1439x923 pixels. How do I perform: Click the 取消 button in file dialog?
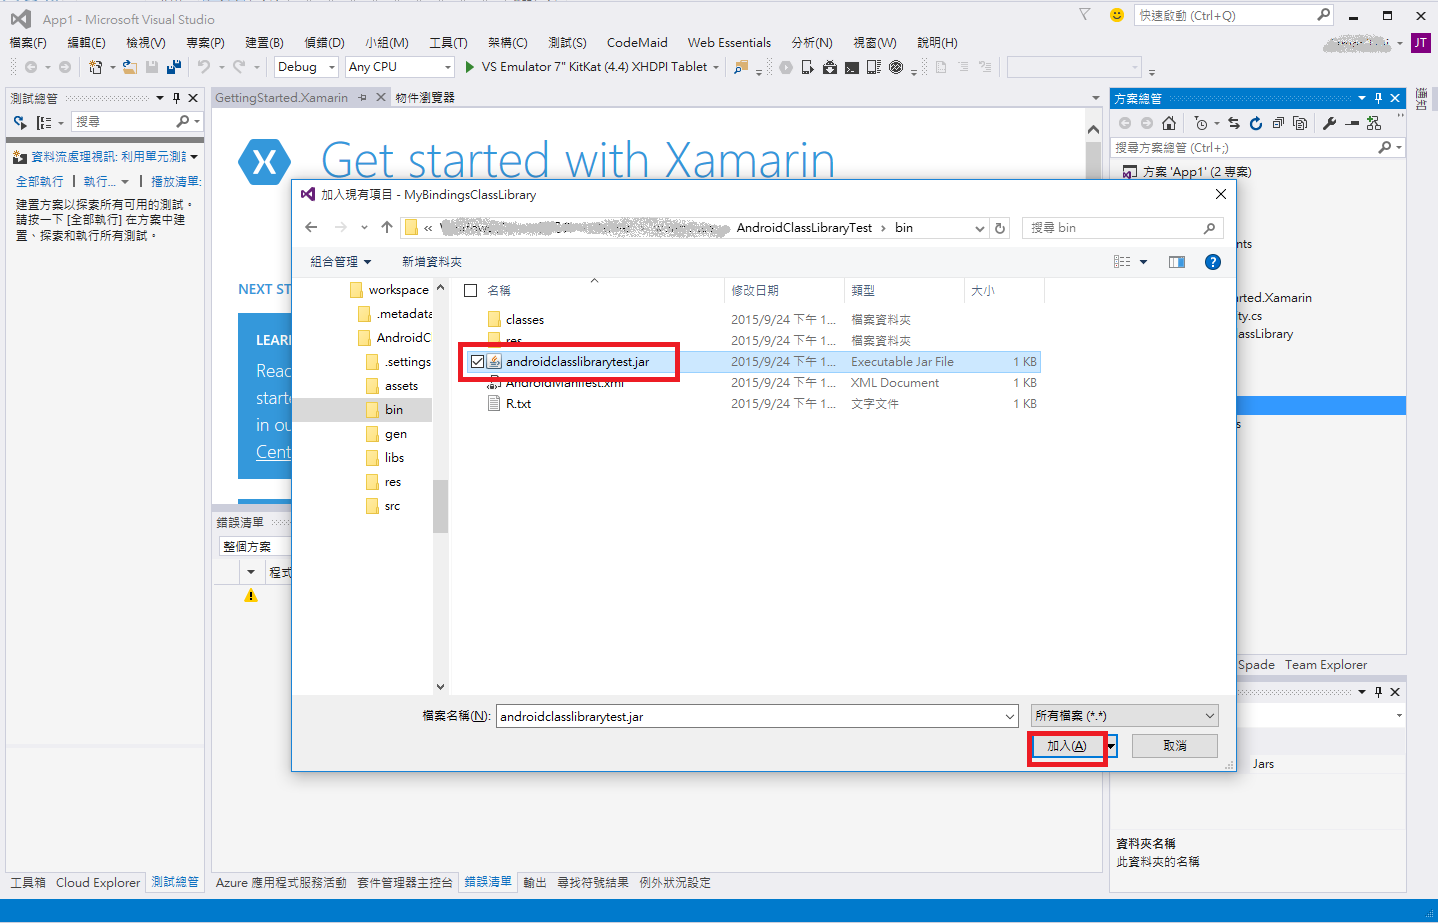1175,746
